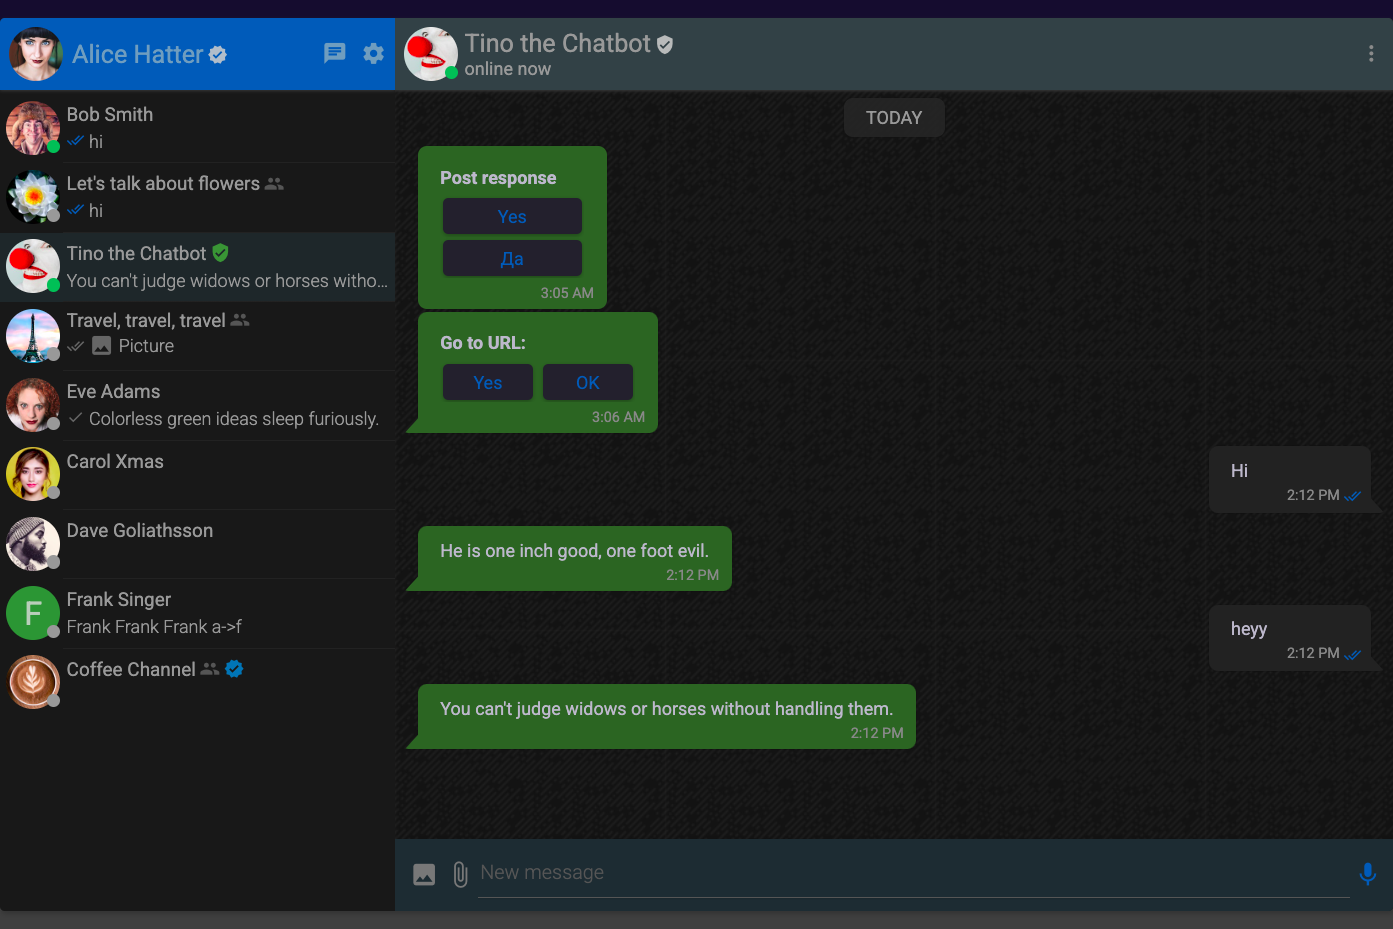Select Eve Adams chat
1393x929 pixels.
[x=198, y=405]
